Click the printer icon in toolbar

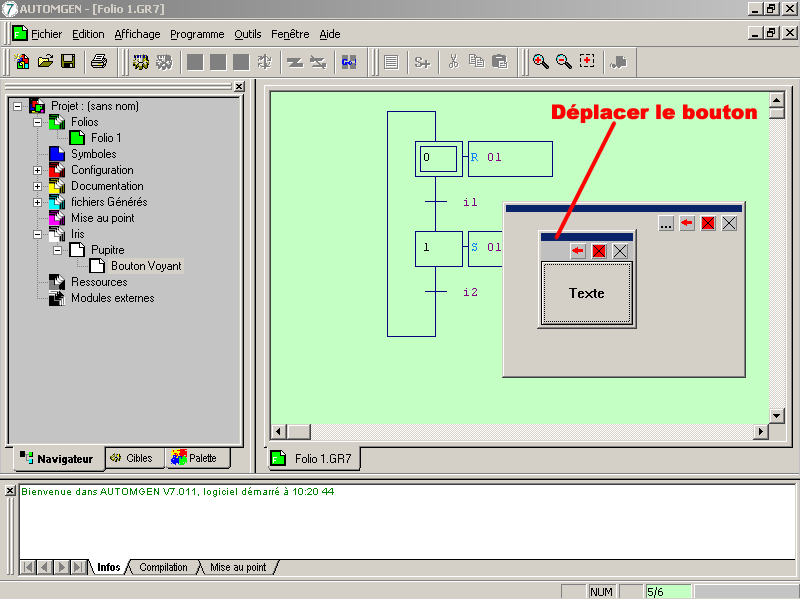(99, 62)
